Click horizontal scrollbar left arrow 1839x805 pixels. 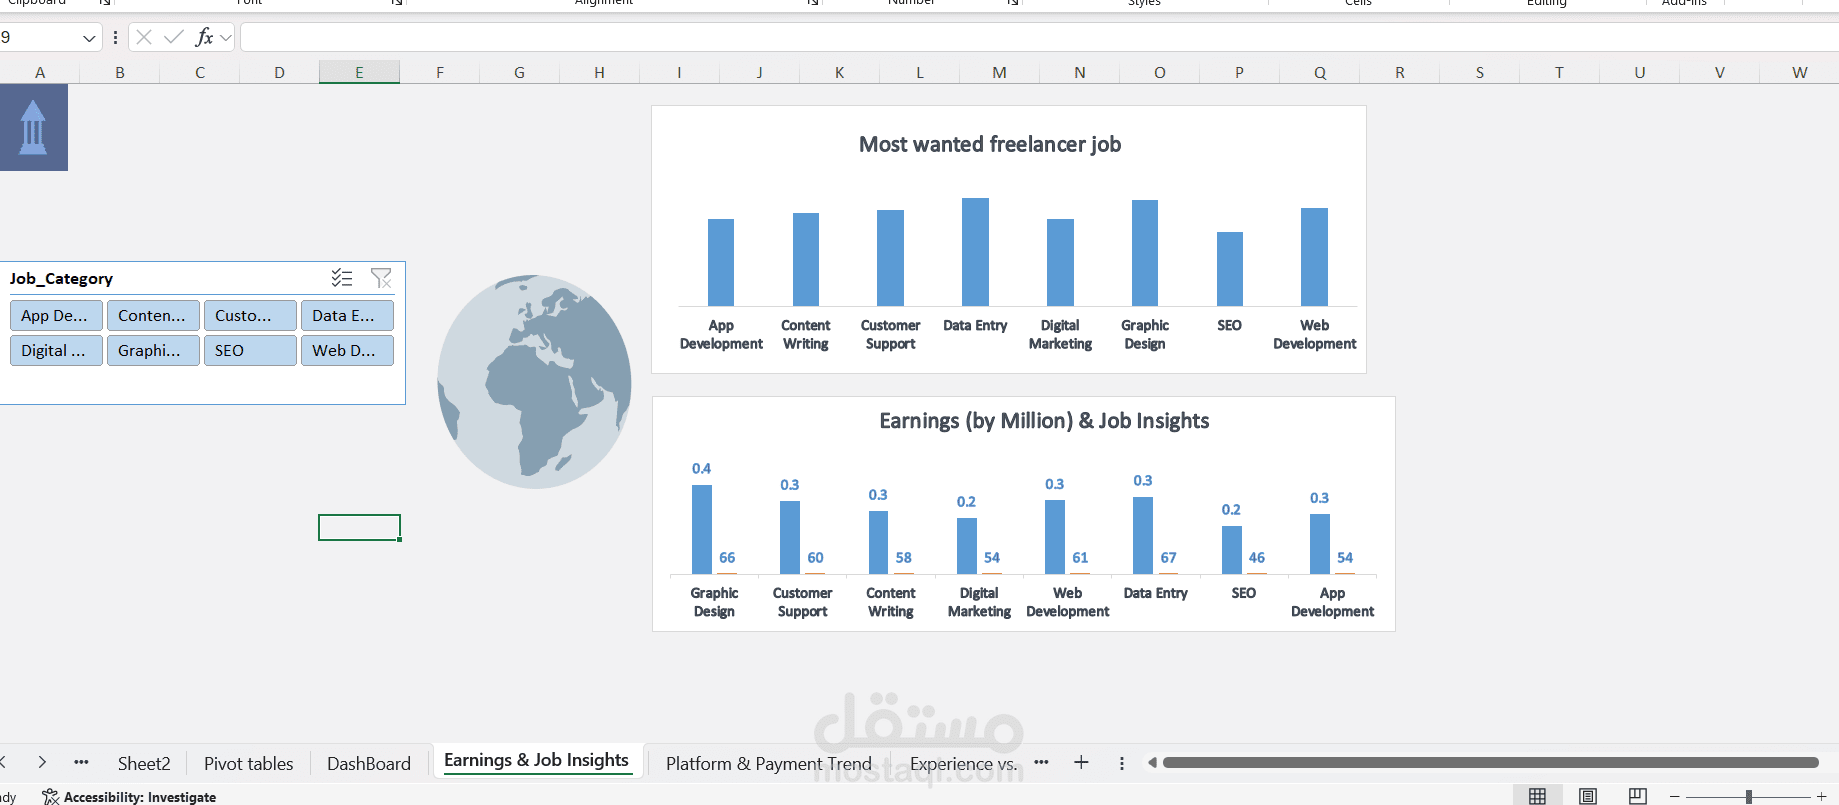coord(1152,763)
